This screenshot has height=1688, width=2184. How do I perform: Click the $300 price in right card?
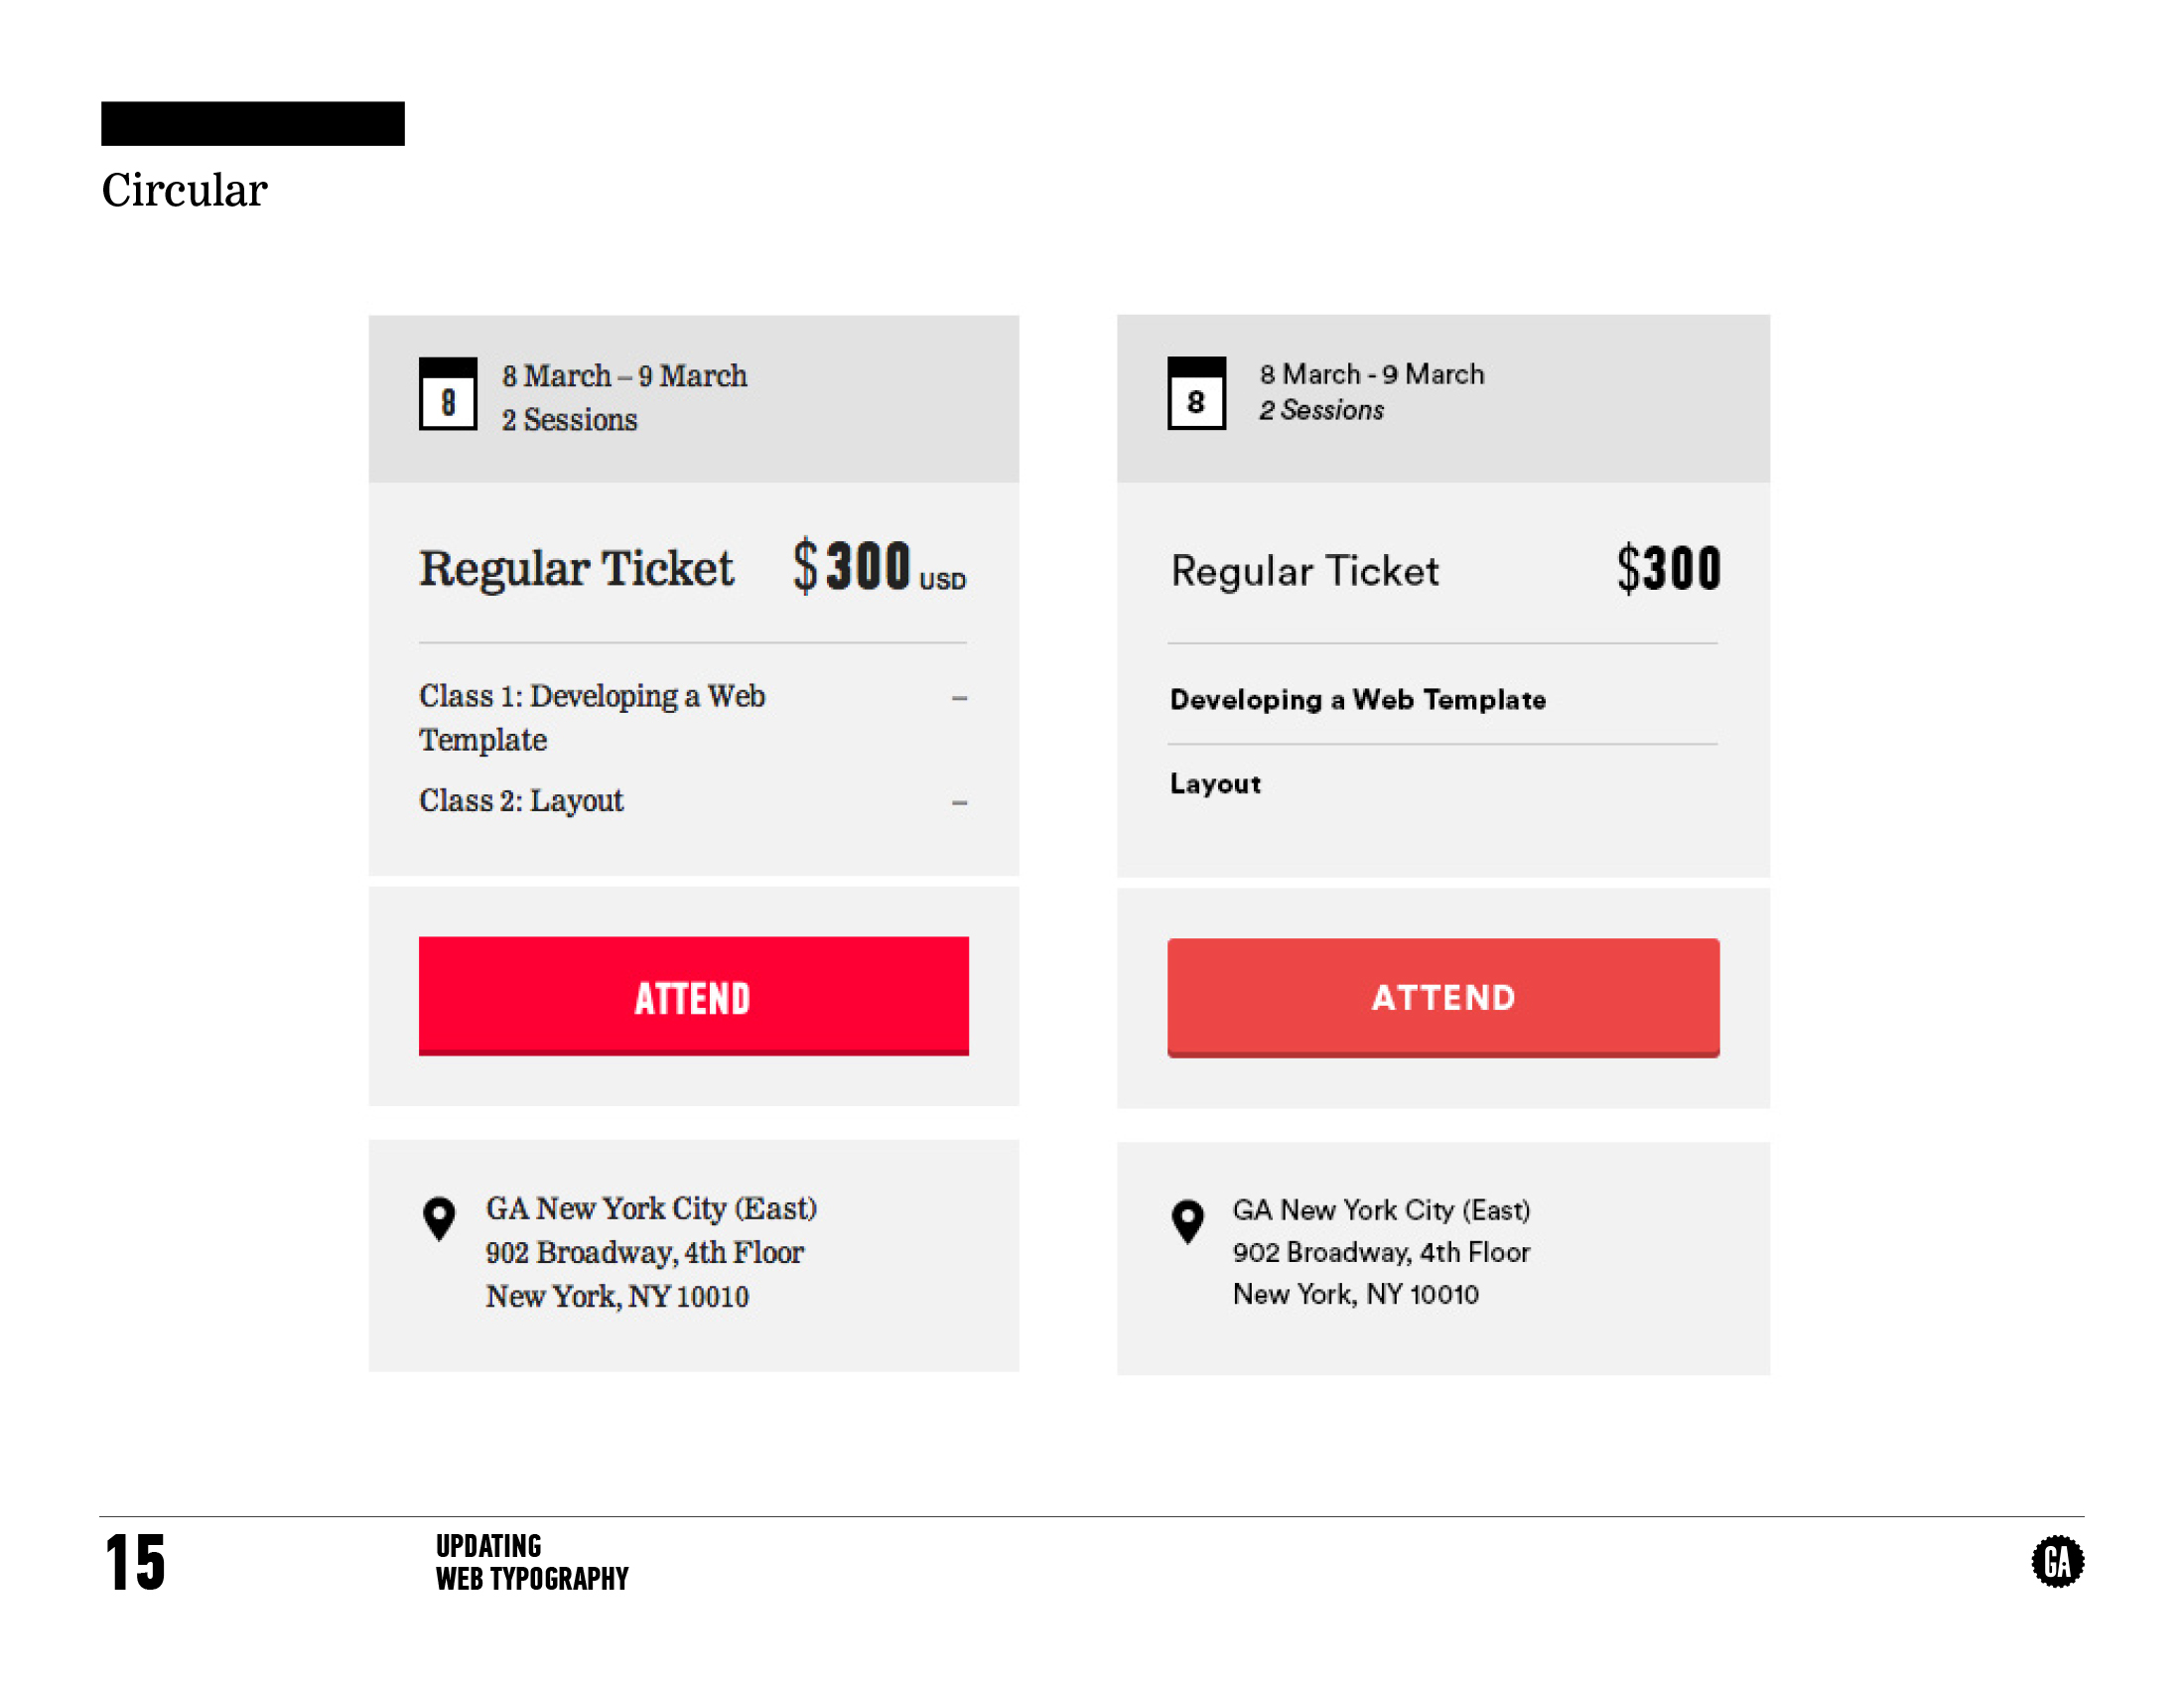click(1668, 568)
